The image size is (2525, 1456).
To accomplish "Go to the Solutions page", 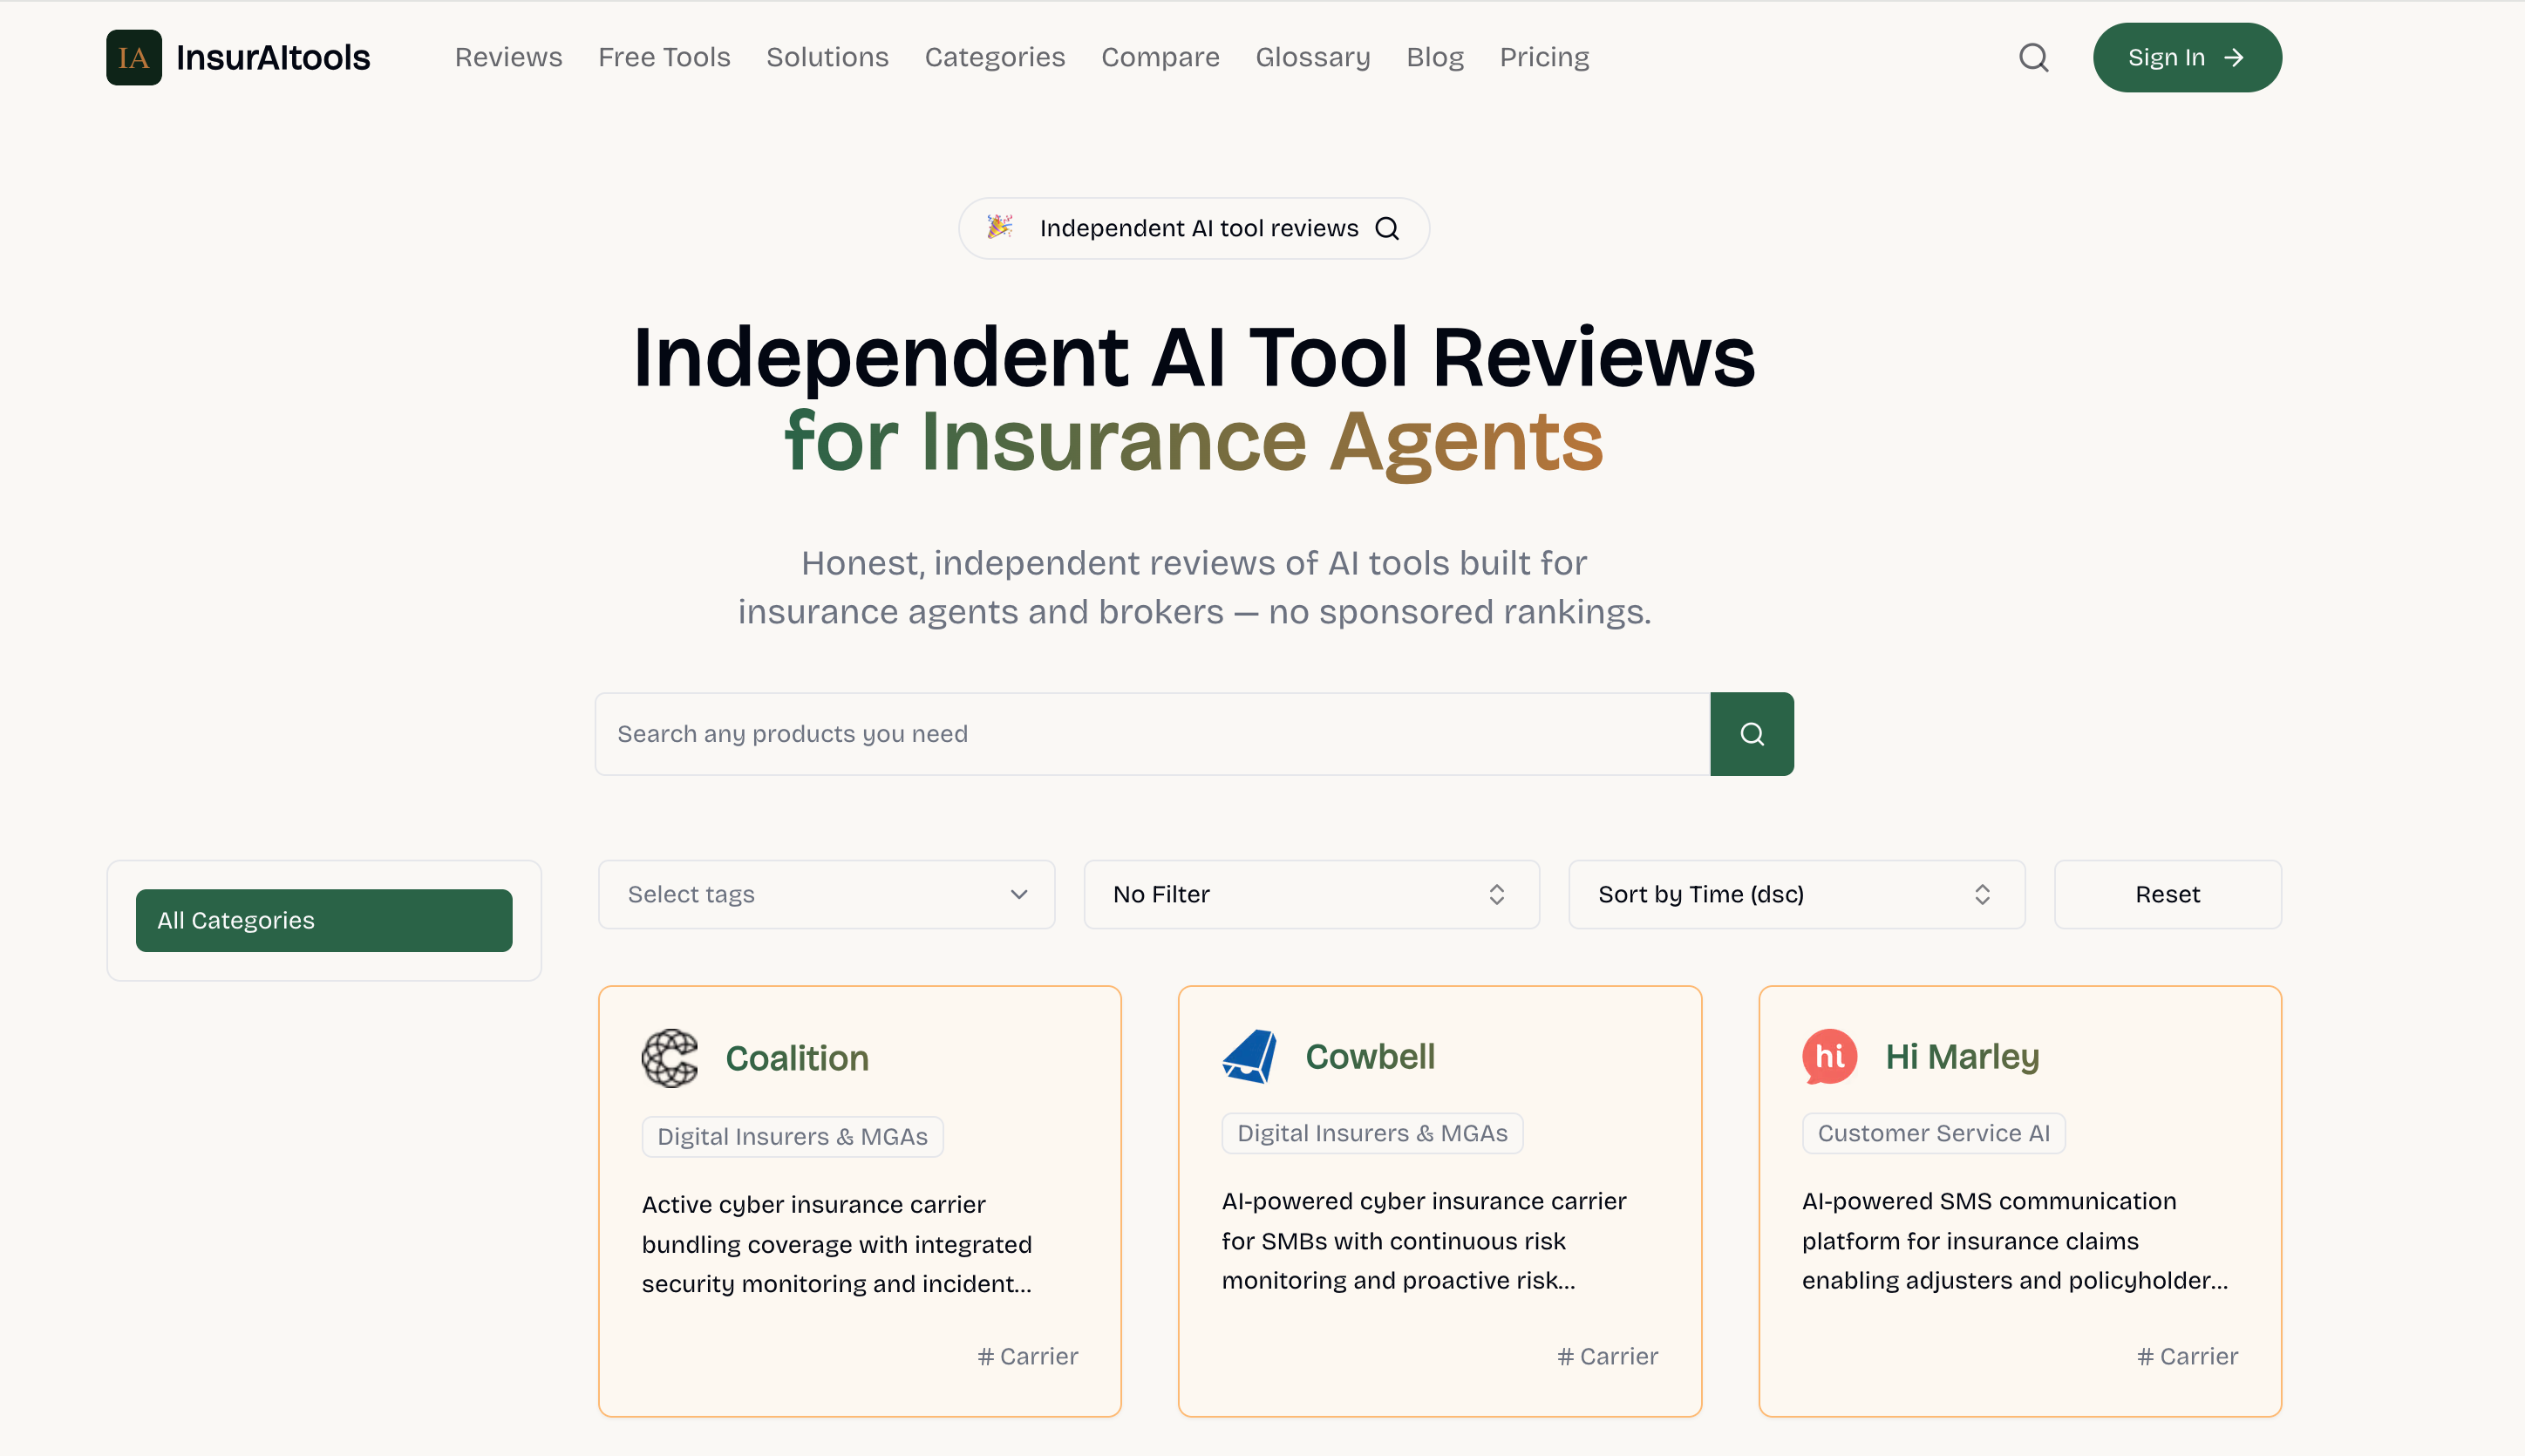I will tap(827, 57).
